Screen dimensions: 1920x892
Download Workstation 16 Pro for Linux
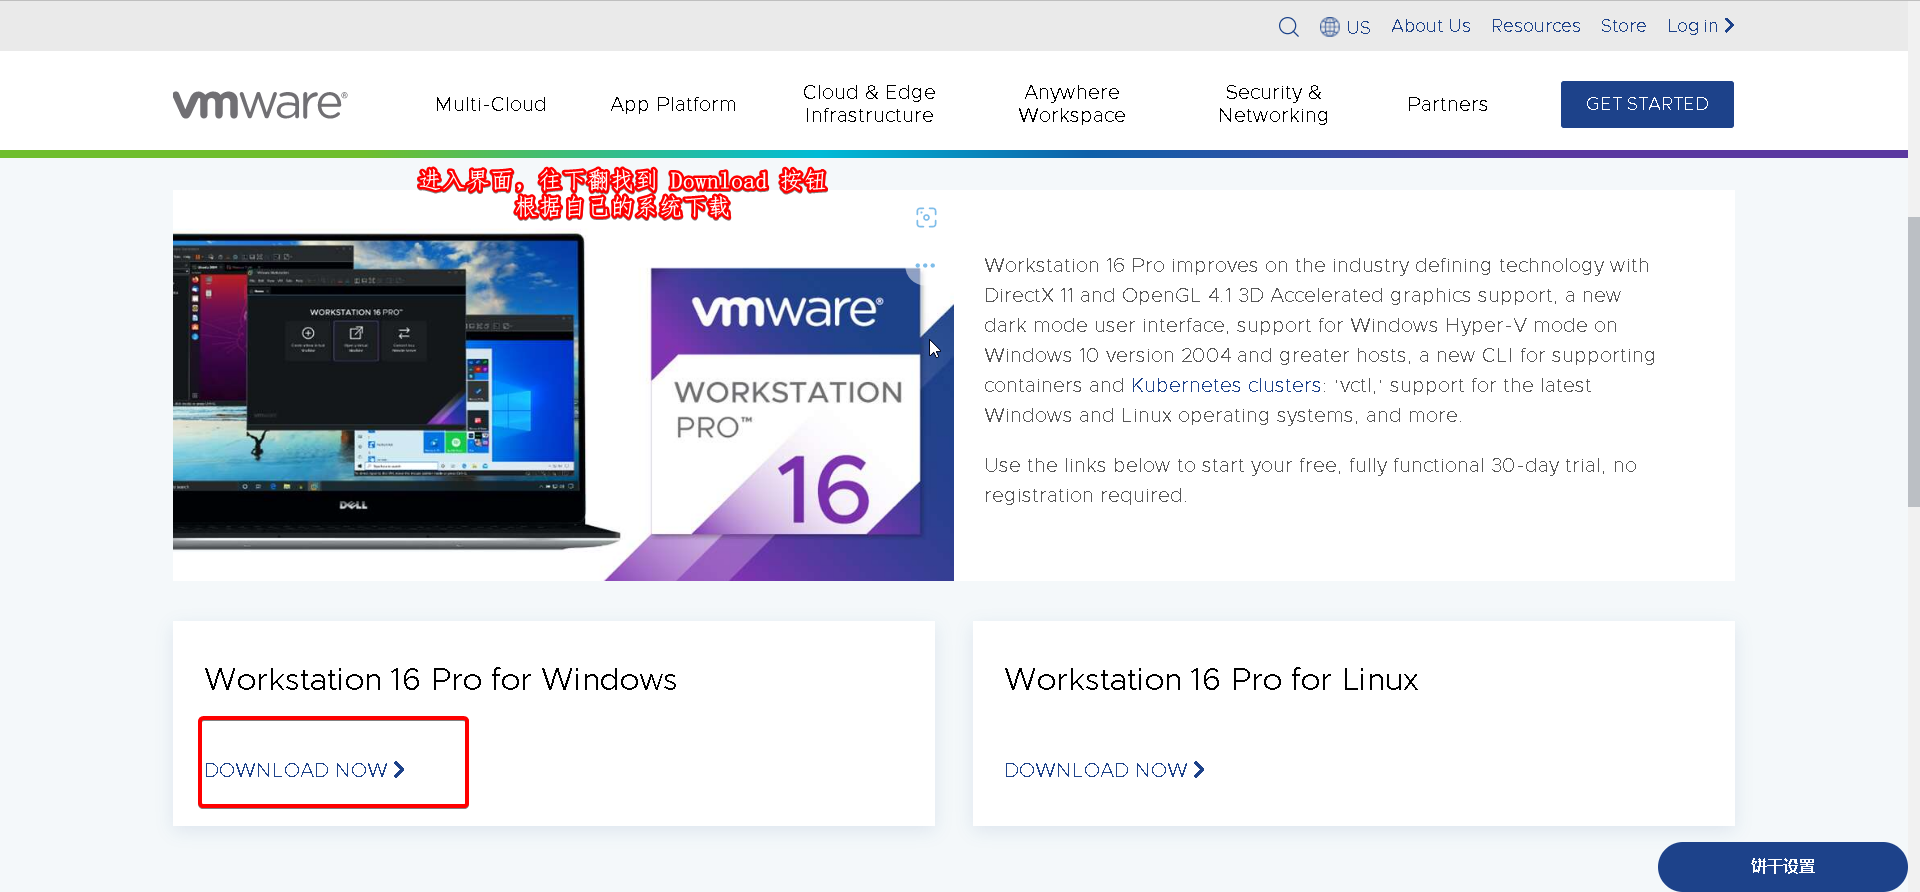1104,770
